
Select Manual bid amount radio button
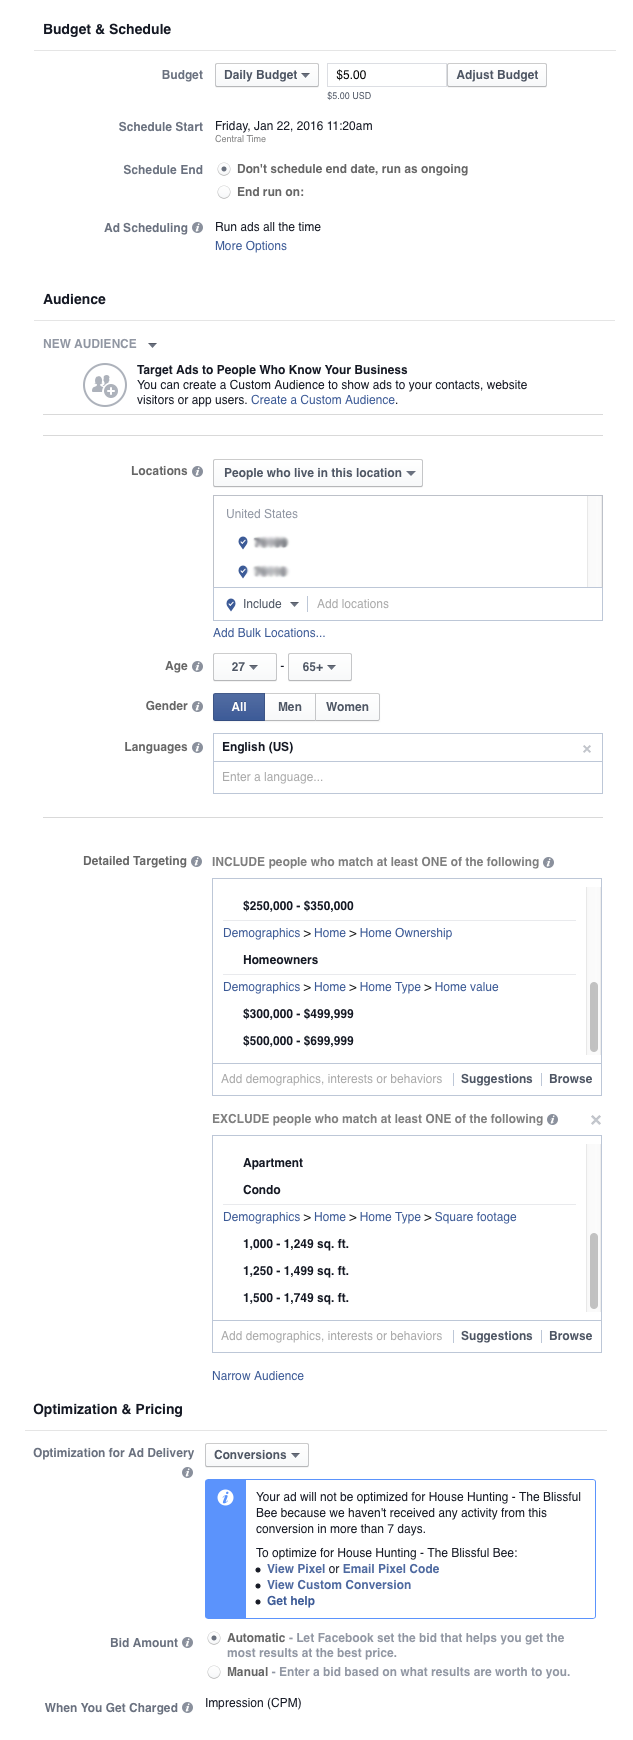214,1672
